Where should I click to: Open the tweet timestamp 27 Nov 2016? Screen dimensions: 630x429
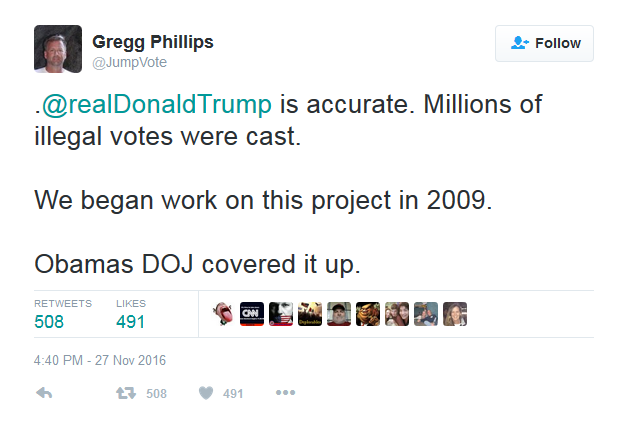(x=100, y=360)
